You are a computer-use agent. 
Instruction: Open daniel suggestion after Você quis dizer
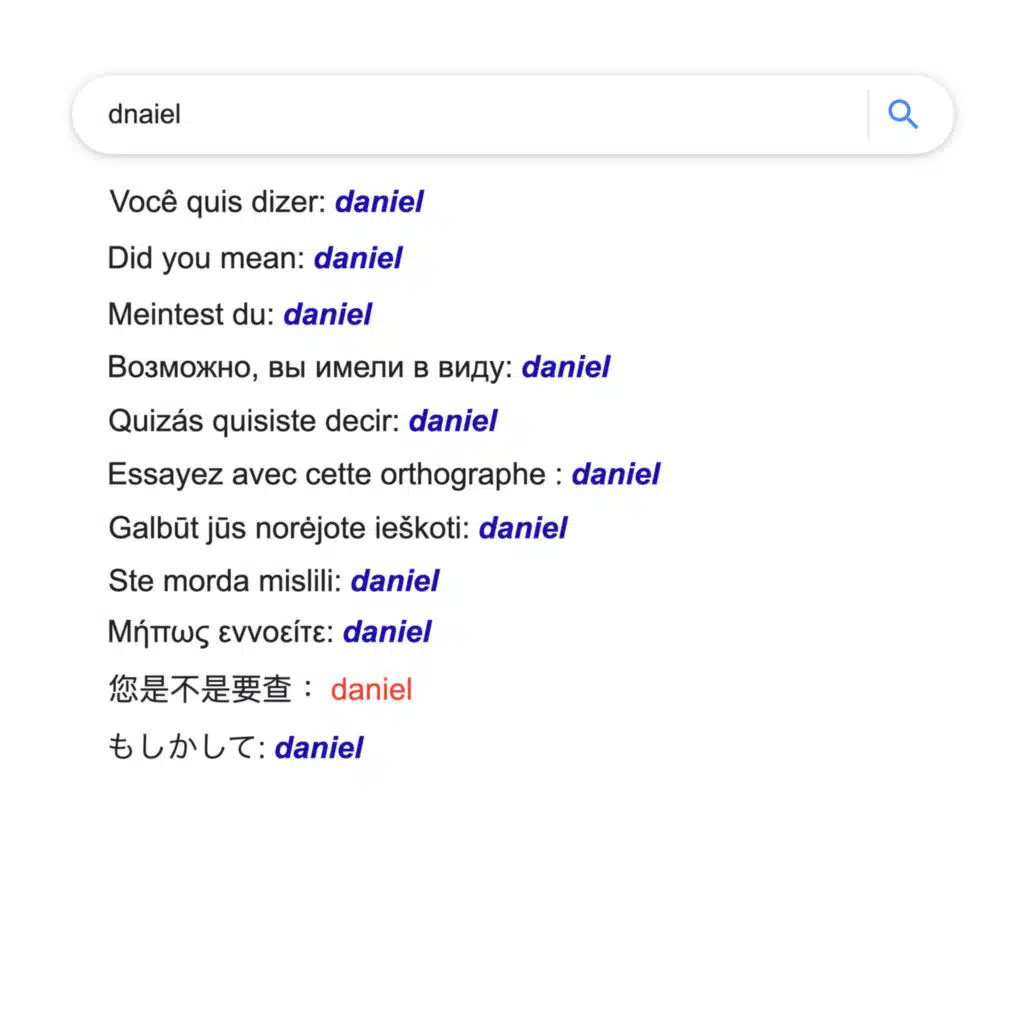[379, 202]
